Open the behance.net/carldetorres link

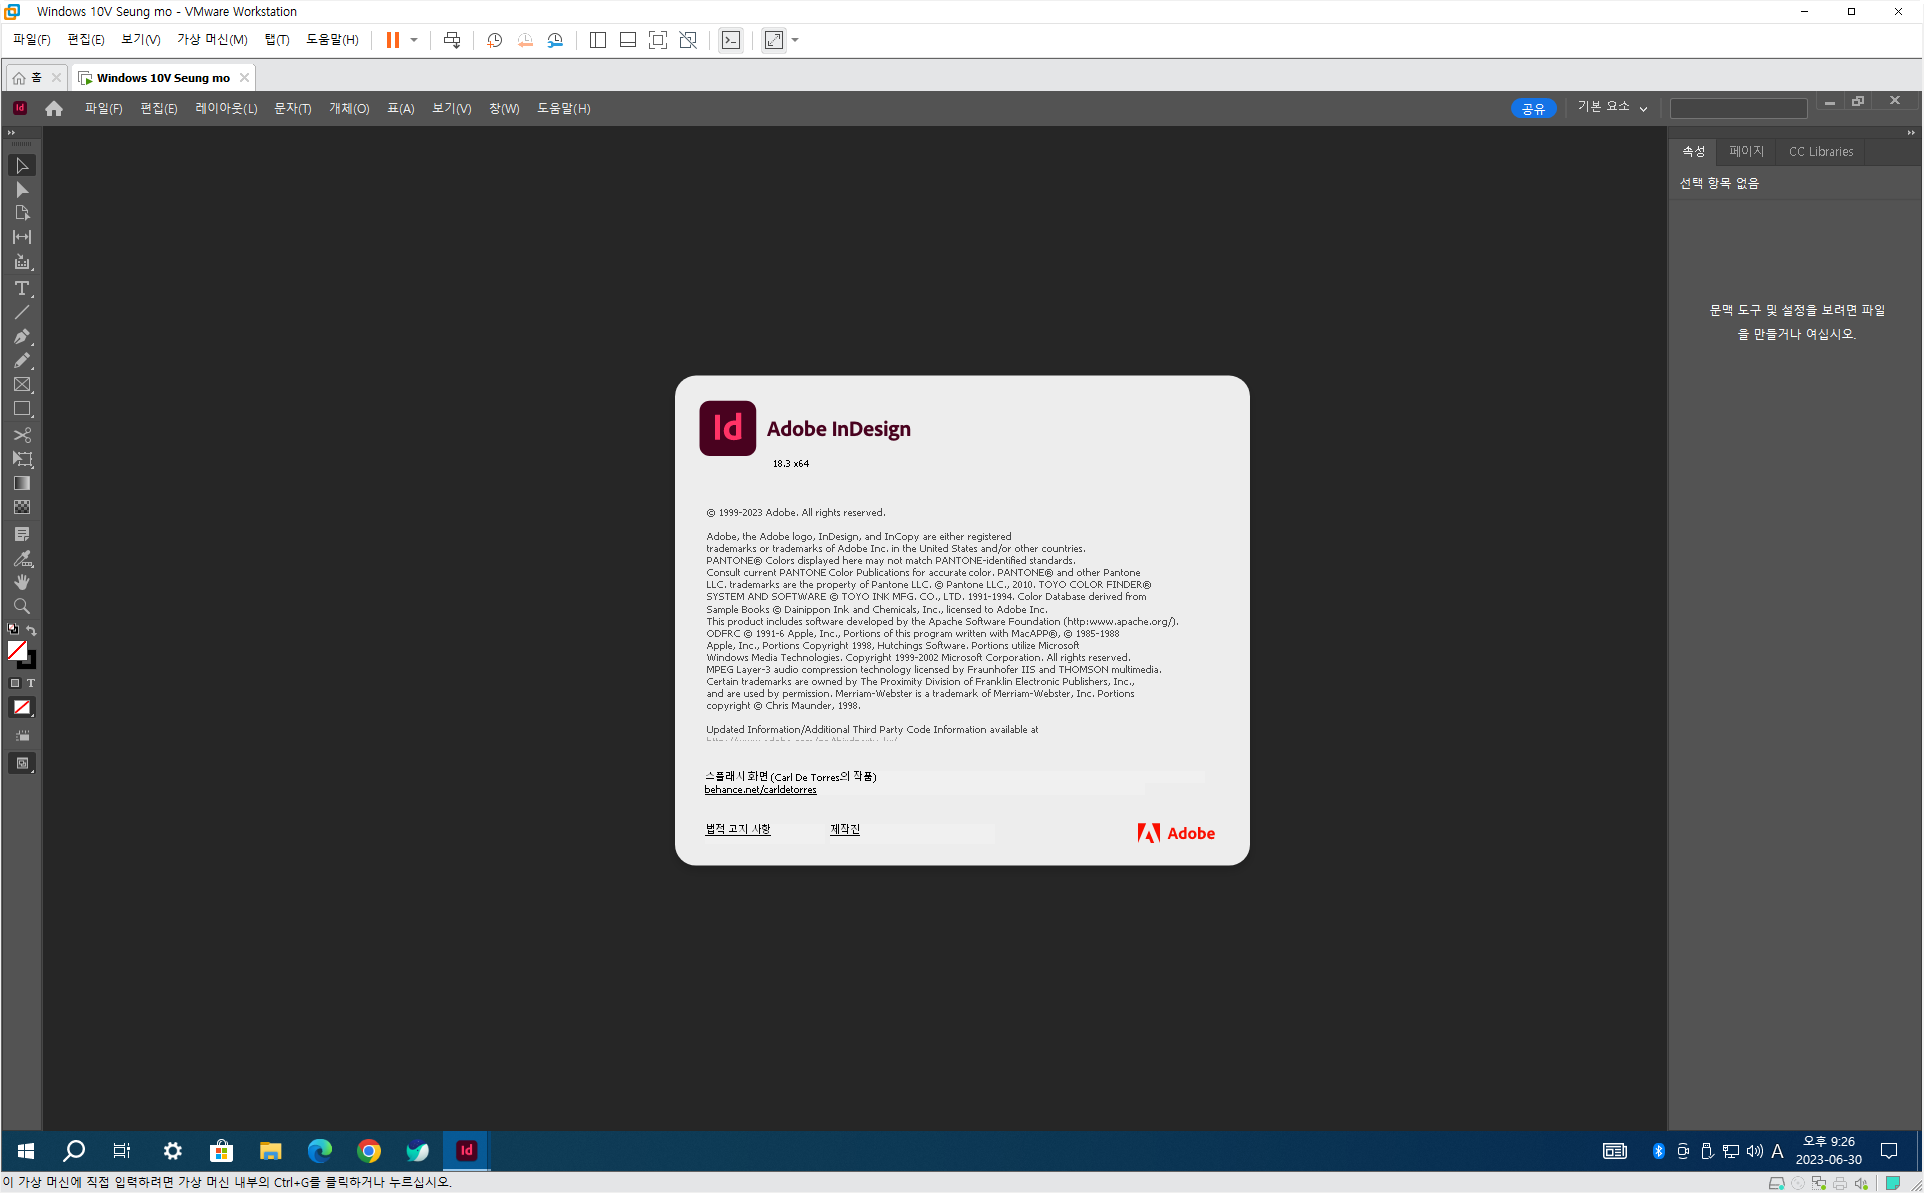coord(760,790)
